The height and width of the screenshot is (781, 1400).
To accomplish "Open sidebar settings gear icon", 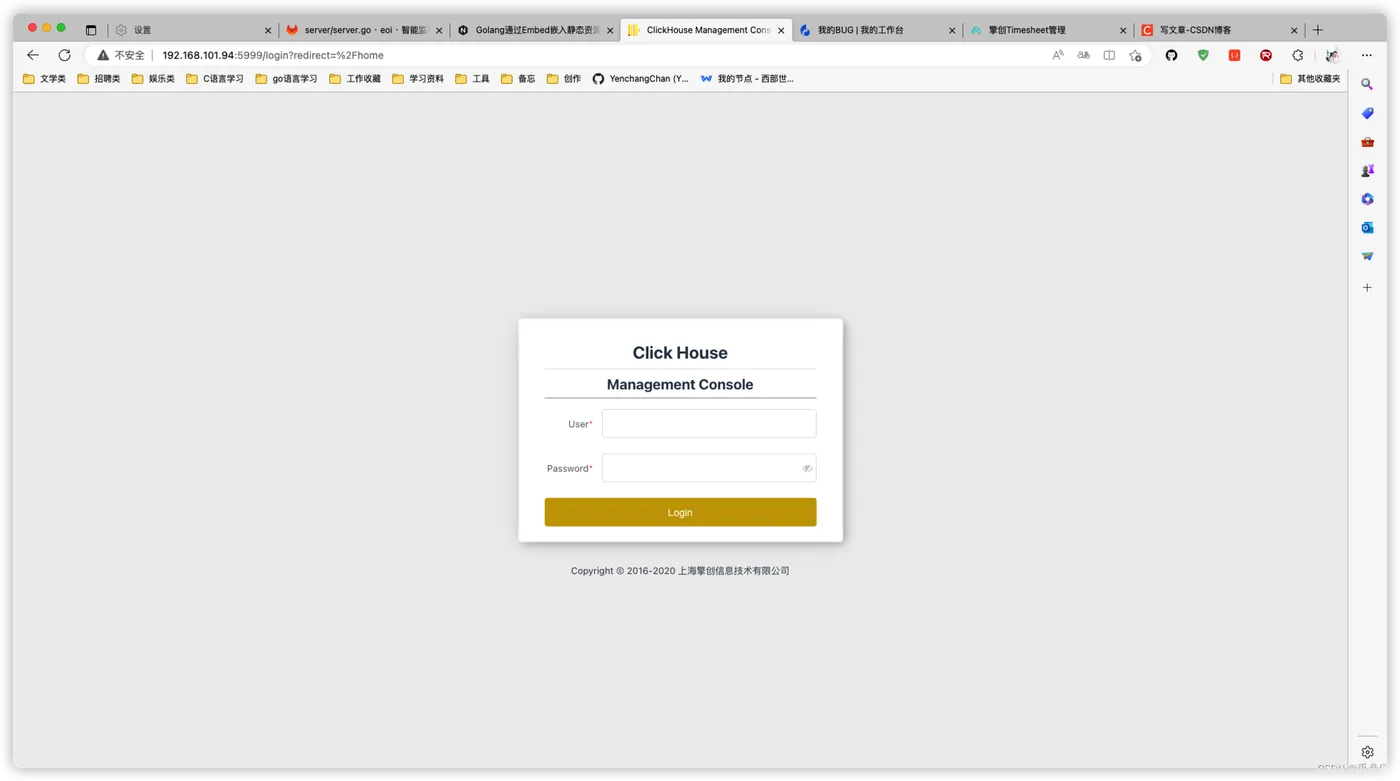I will (1367, 752).
